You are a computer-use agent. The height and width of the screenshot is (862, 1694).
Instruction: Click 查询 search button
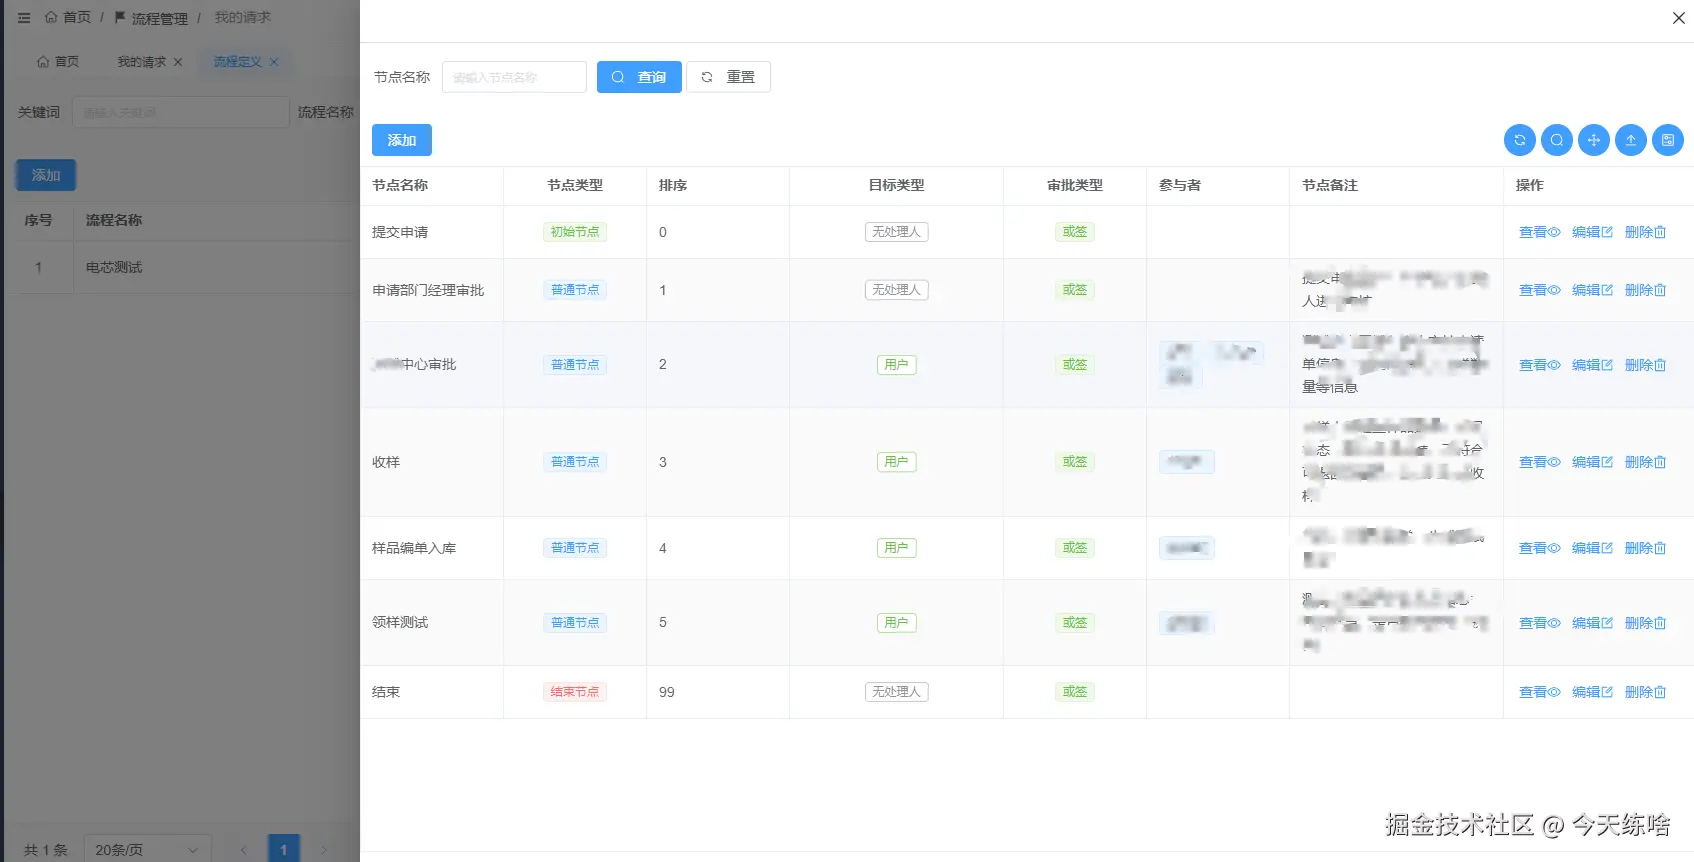click(639, 77)
